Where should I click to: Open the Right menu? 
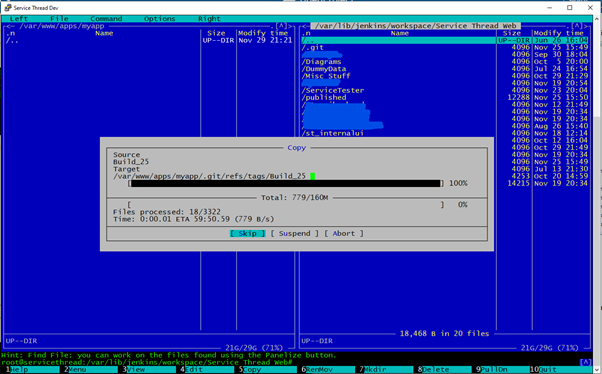(x=209, y=18)
